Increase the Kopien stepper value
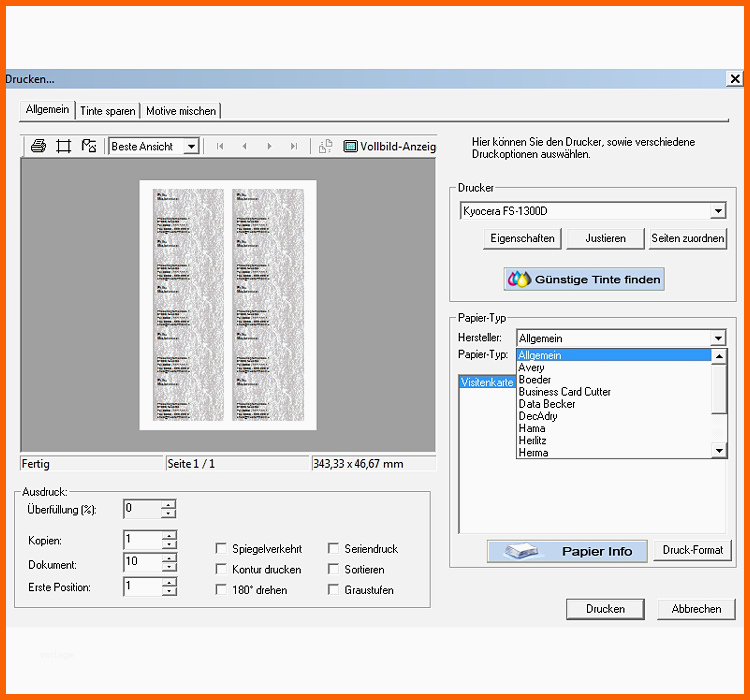Screen dimensions: 750x700 point(168,534)
